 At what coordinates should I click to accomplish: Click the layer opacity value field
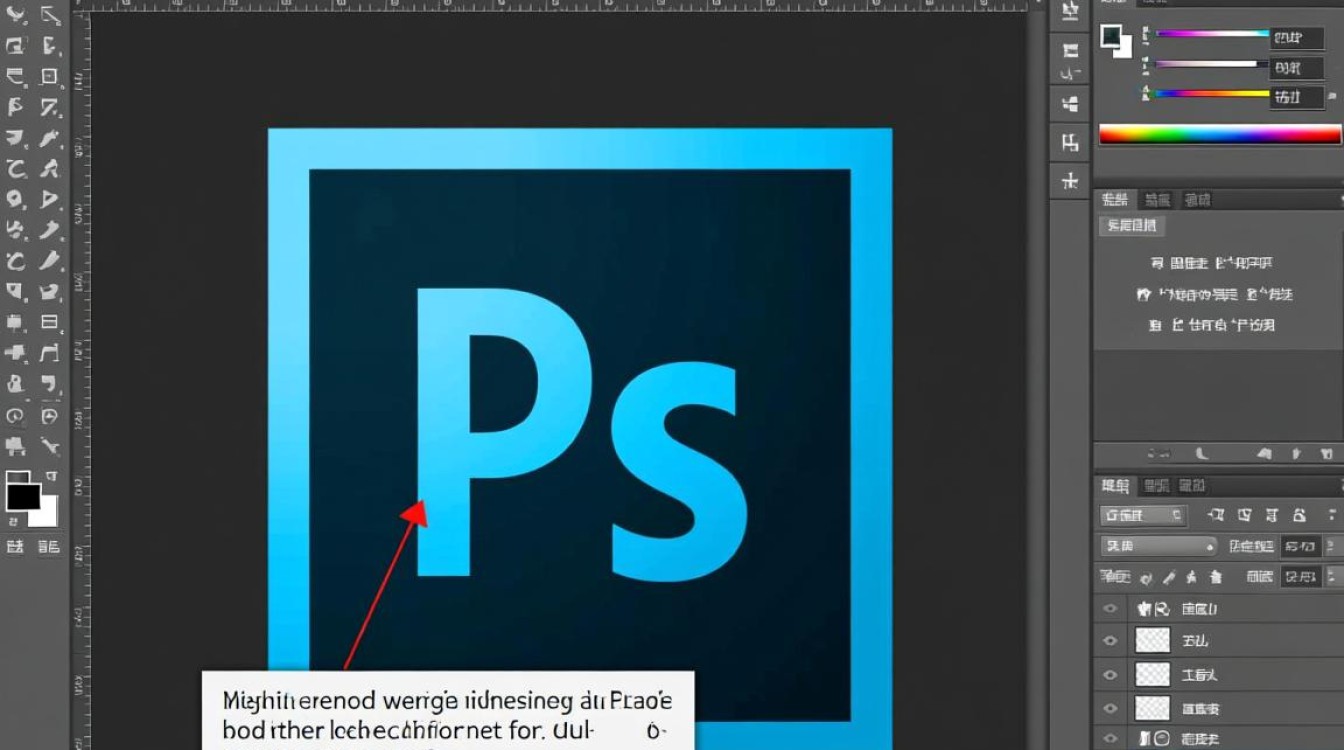tap(1299, 546)
